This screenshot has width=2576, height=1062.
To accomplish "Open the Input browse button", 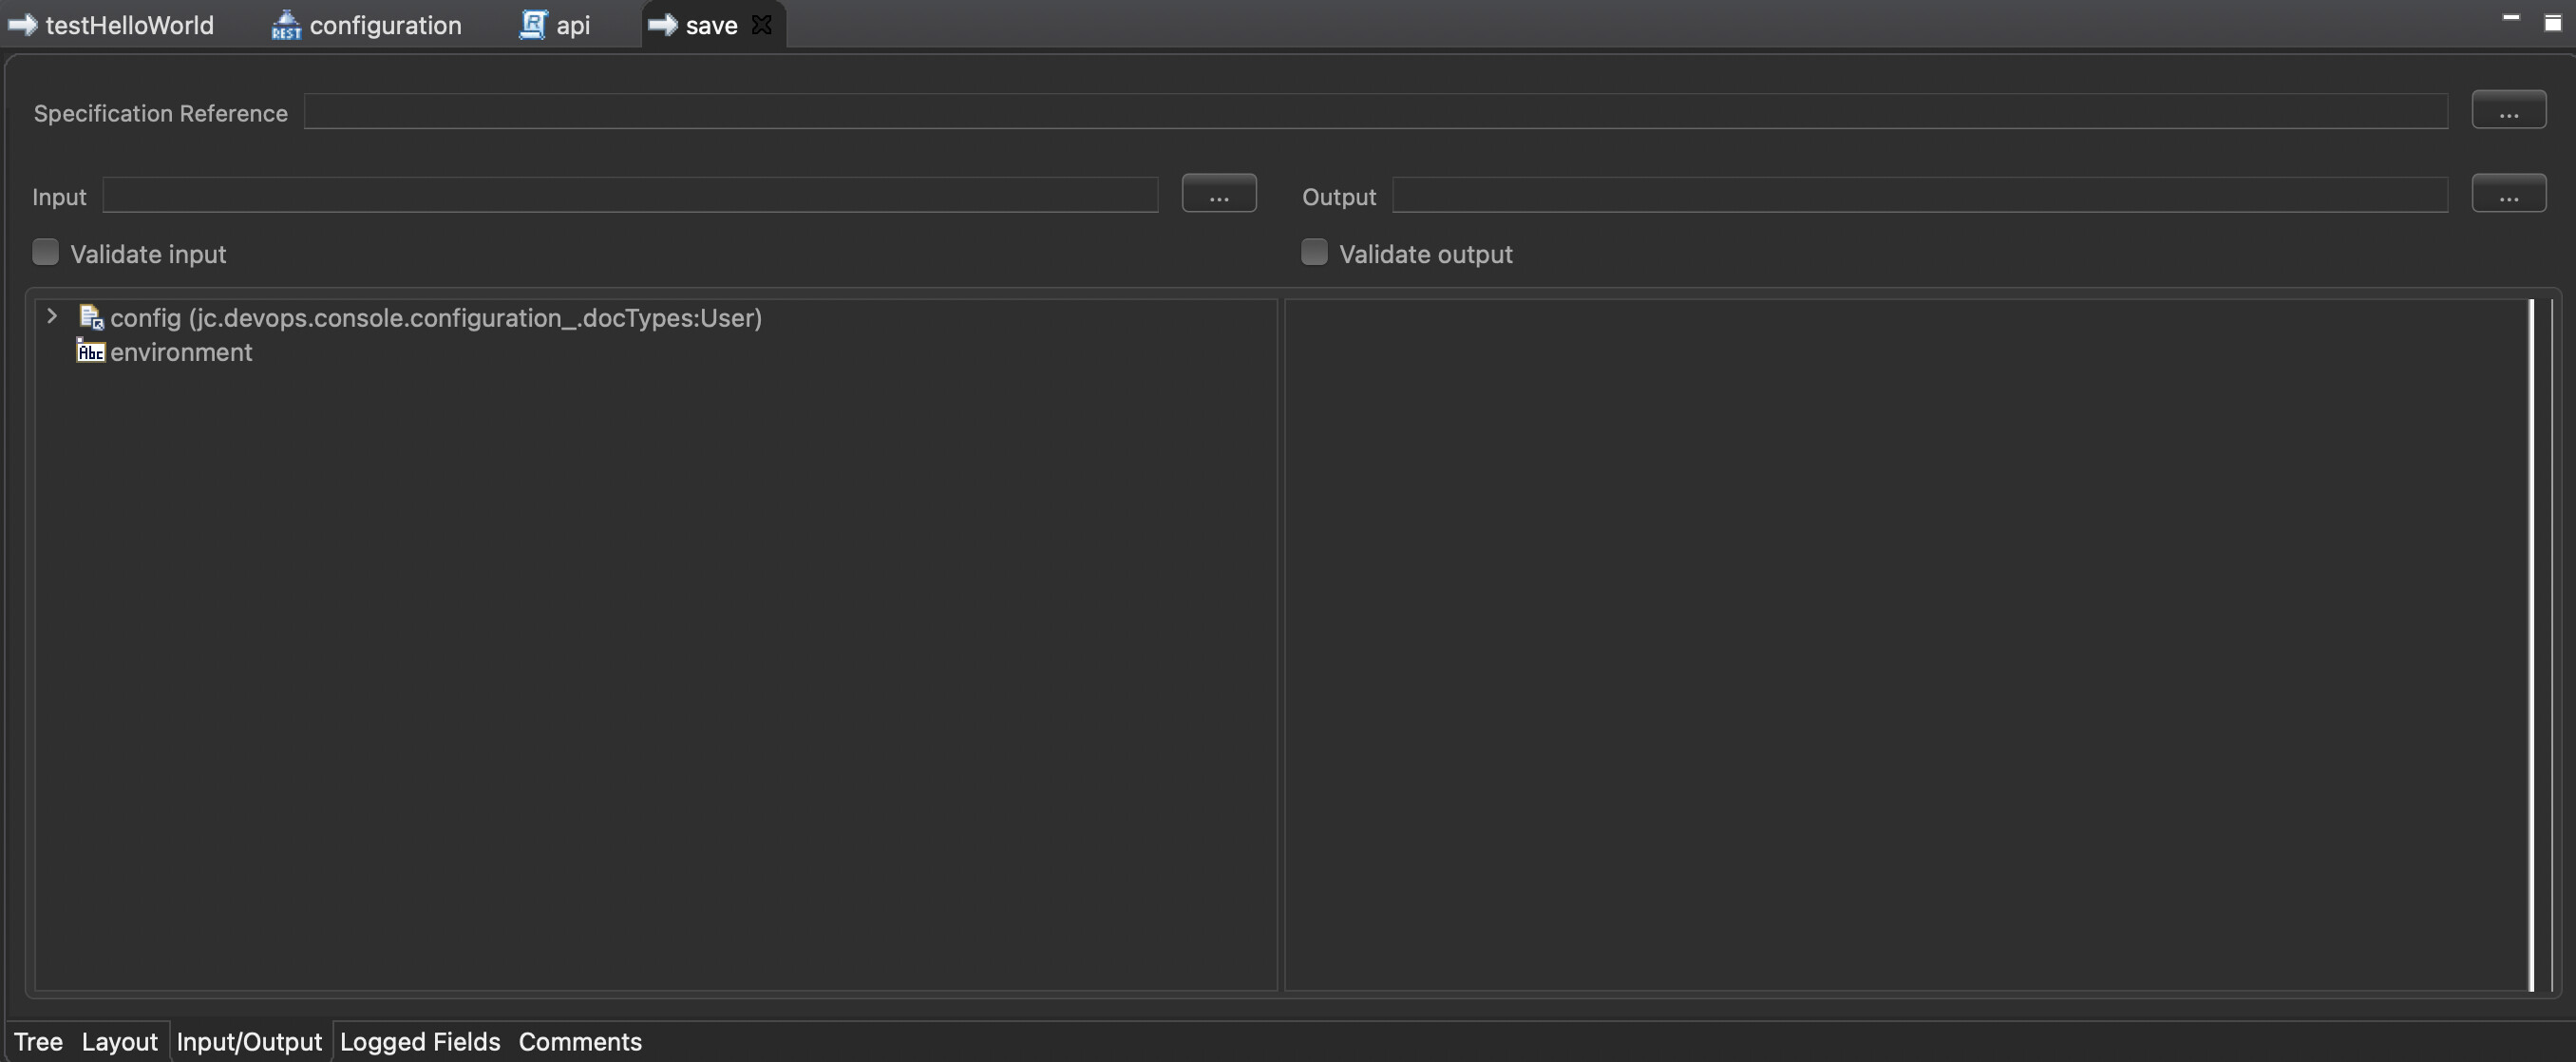I will [1218, 194].
